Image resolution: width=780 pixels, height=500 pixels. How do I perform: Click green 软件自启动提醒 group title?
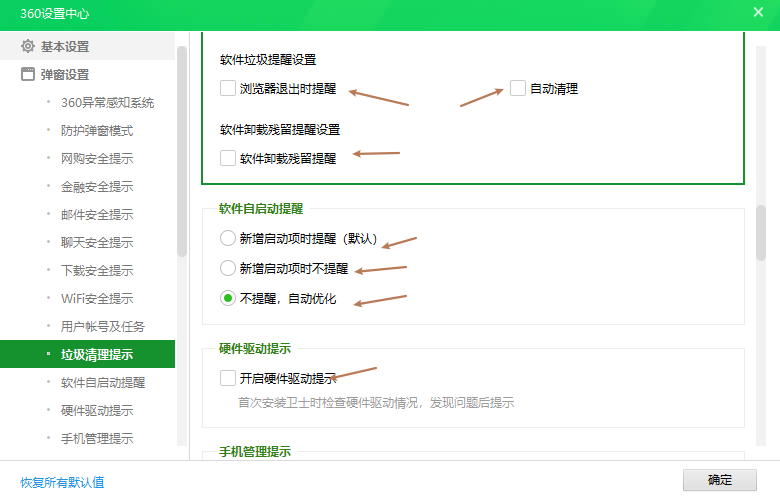click(261, 208)
